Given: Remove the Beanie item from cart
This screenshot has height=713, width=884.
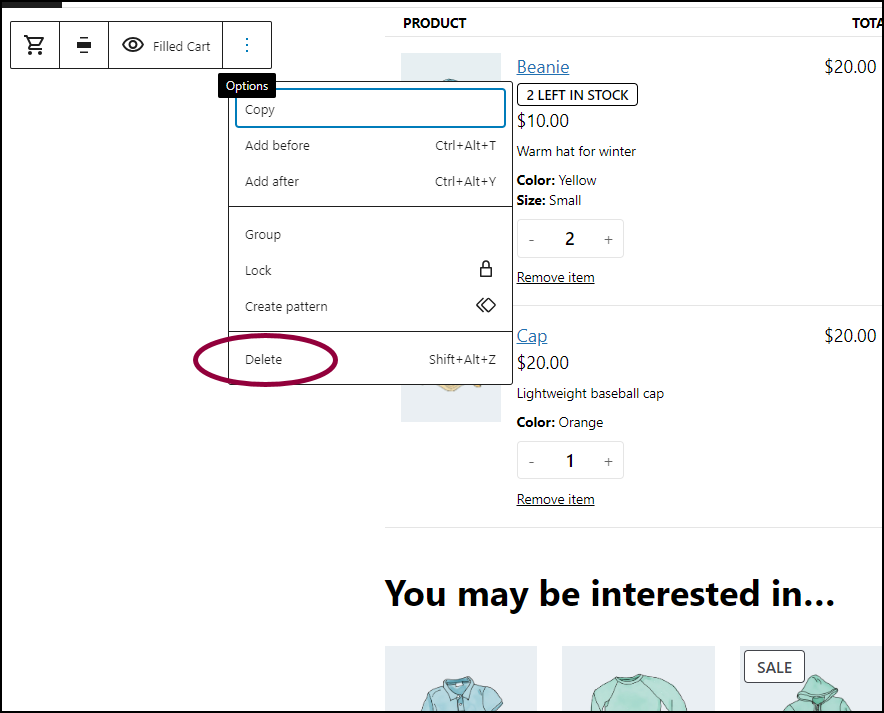Looking at the screenshot, I should 555,277.
